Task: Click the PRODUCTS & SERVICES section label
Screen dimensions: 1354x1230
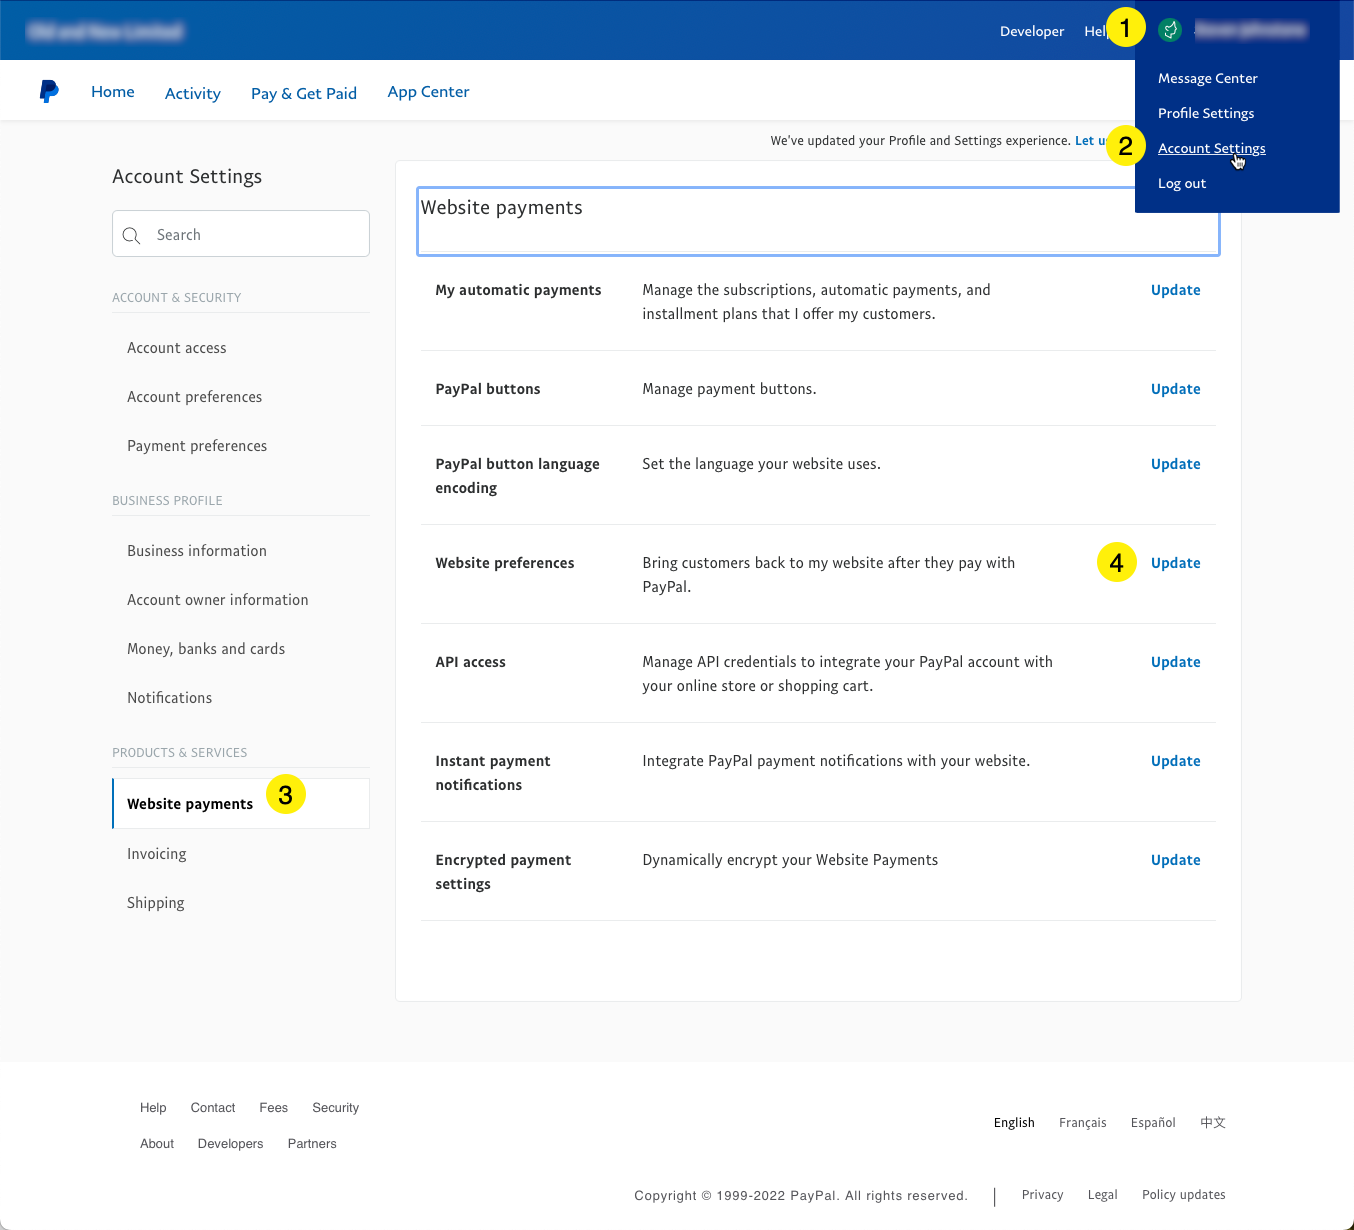Action: (180, 753)
